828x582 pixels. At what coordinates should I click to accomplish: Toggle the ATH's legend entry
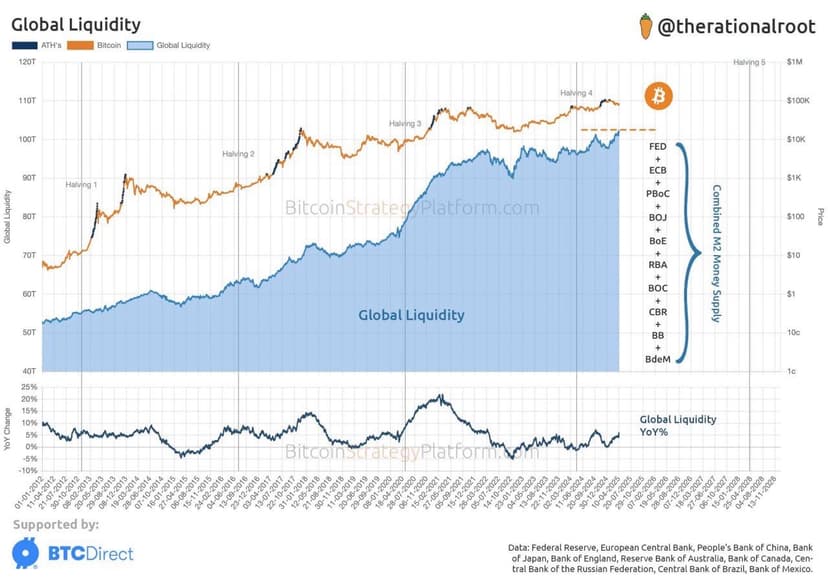click(x=36, y=45)
